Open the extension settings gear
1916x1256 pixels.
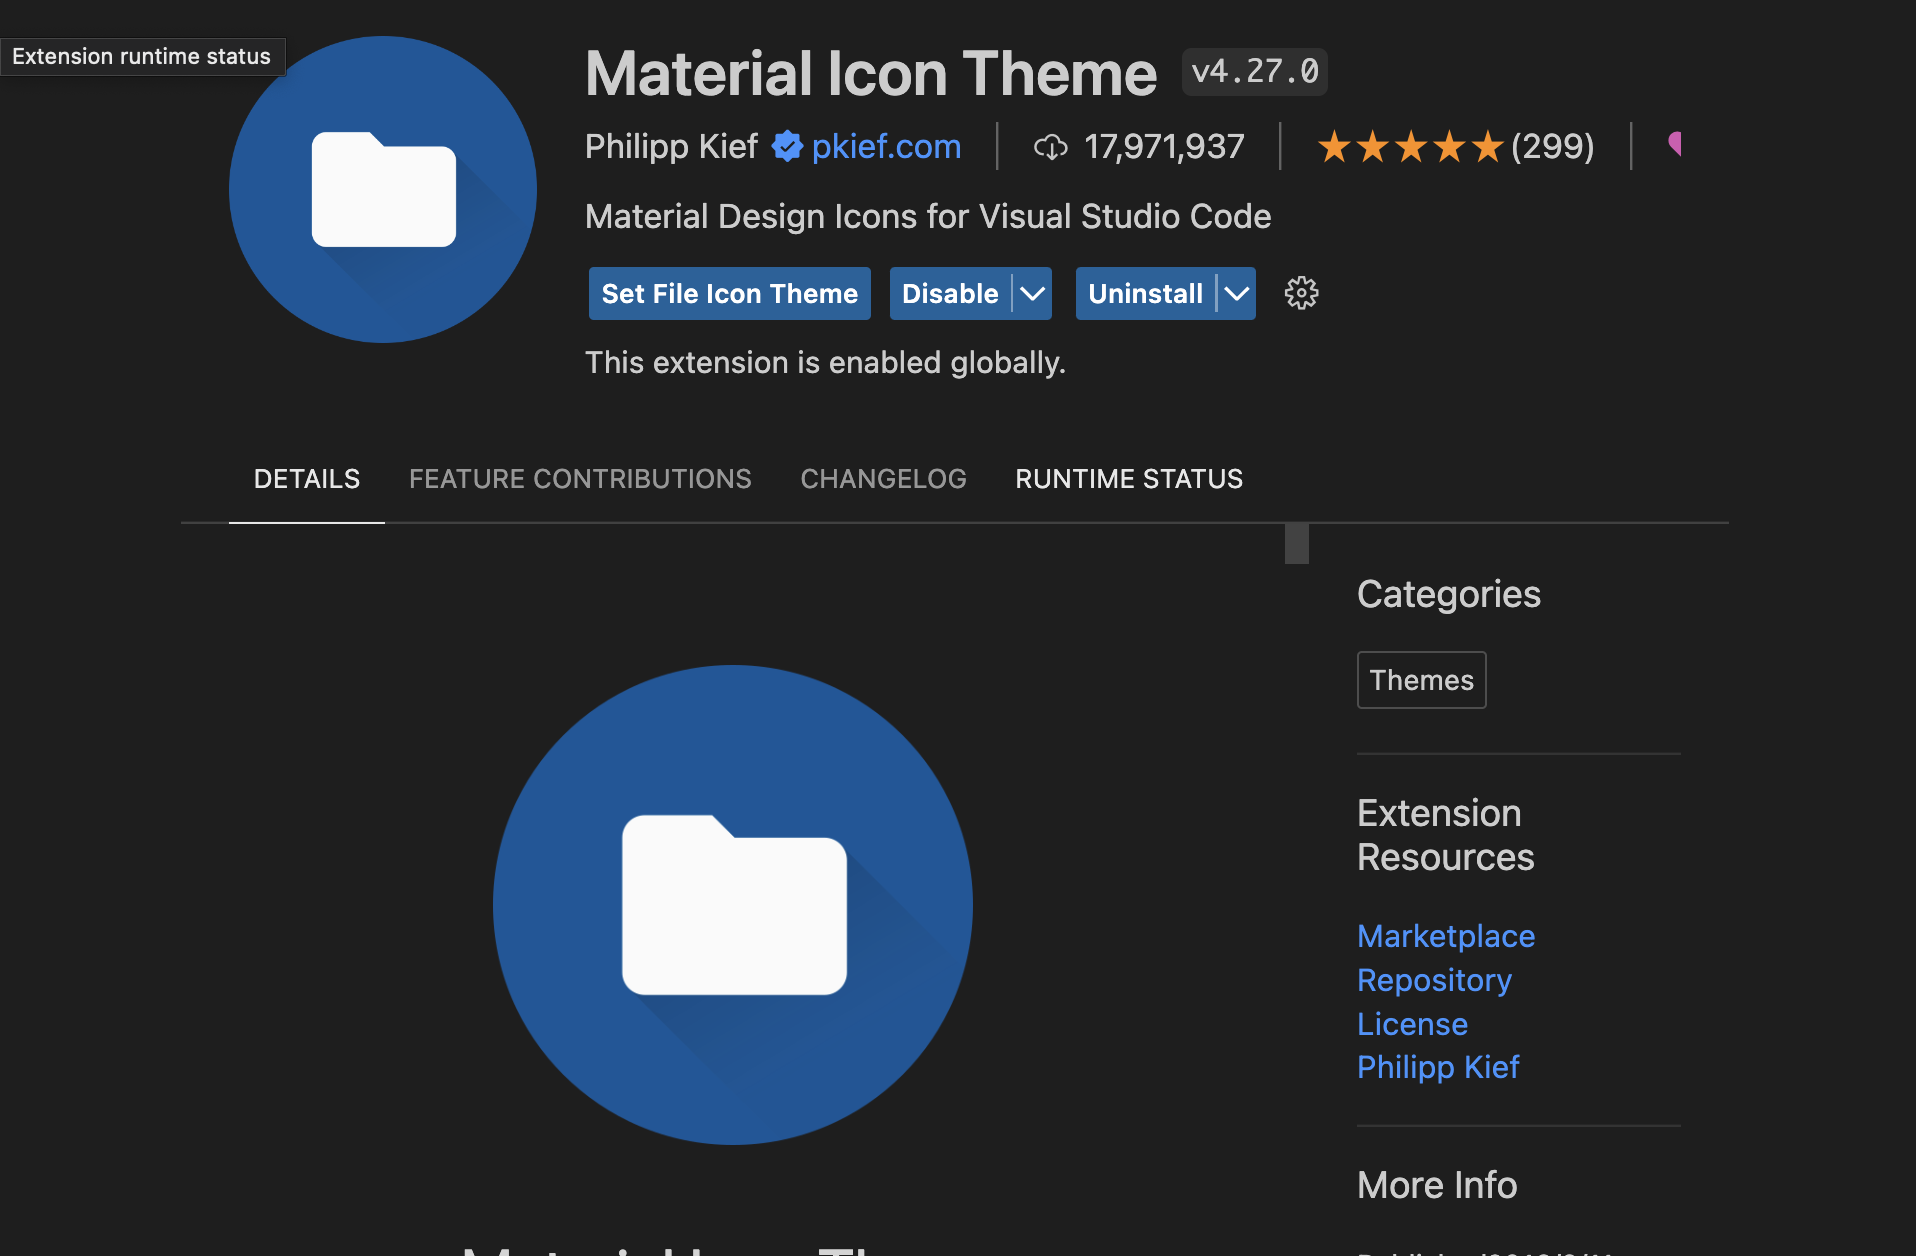(1301, 293)
